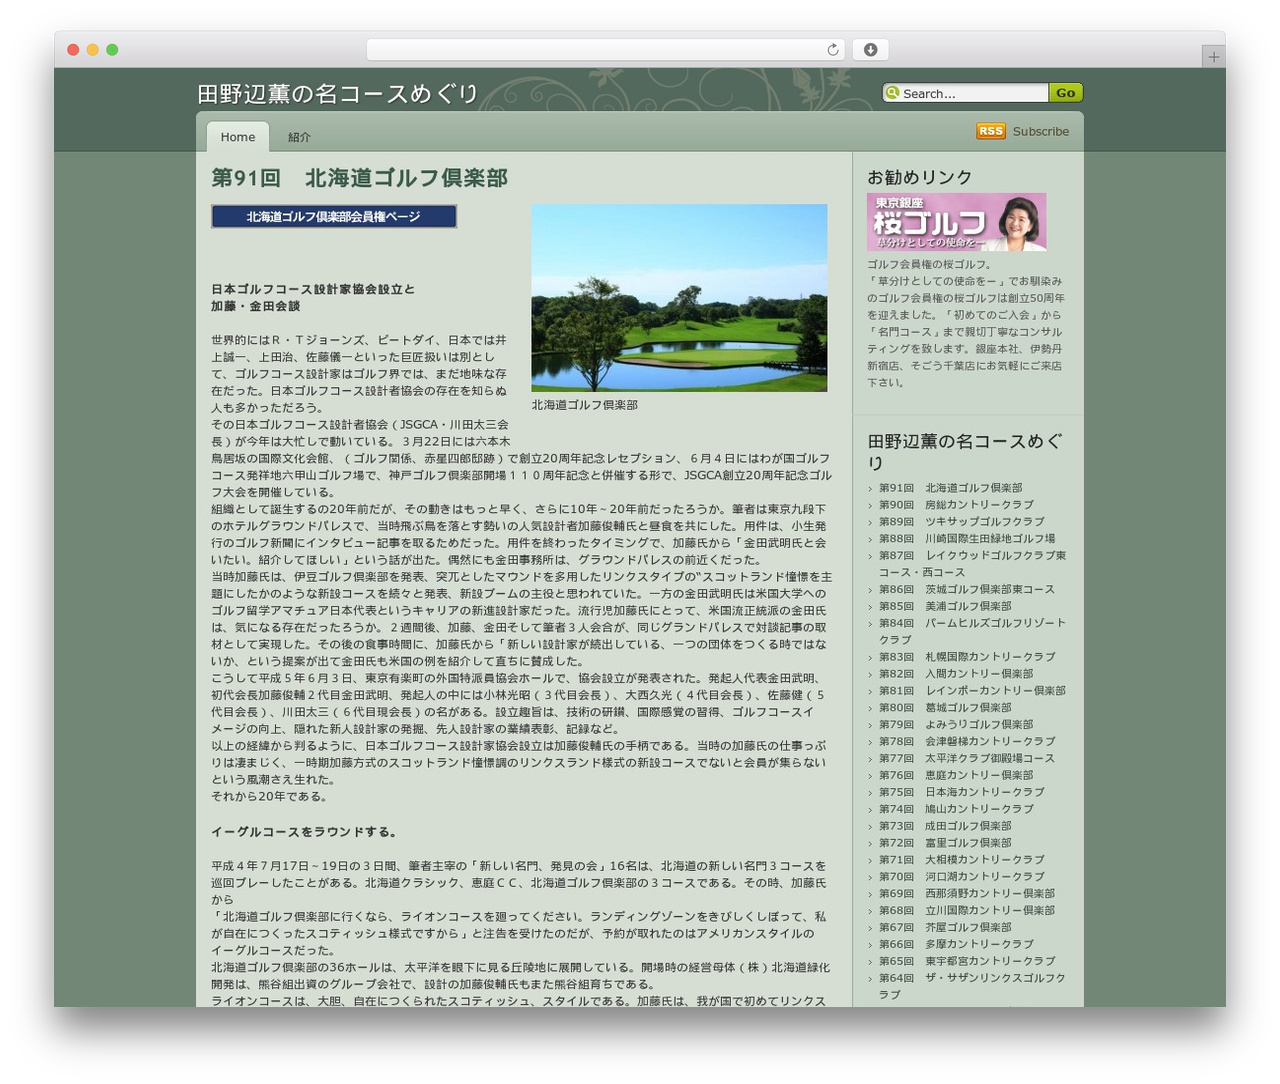The height and width of the screenshot is (1084, 1280).
Task: Click the green macOS zoom window button
Action: click(112, 50)
